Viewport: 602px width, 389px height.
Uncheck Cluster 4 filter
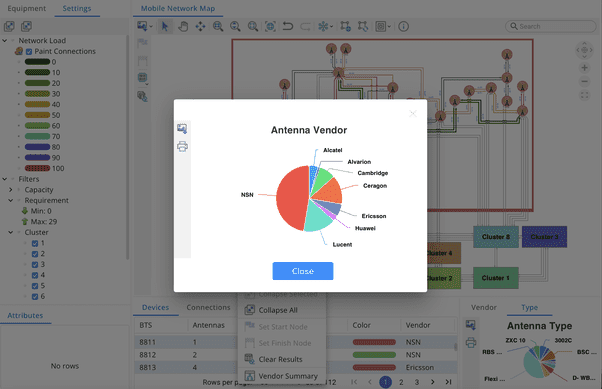click(35, 275)
